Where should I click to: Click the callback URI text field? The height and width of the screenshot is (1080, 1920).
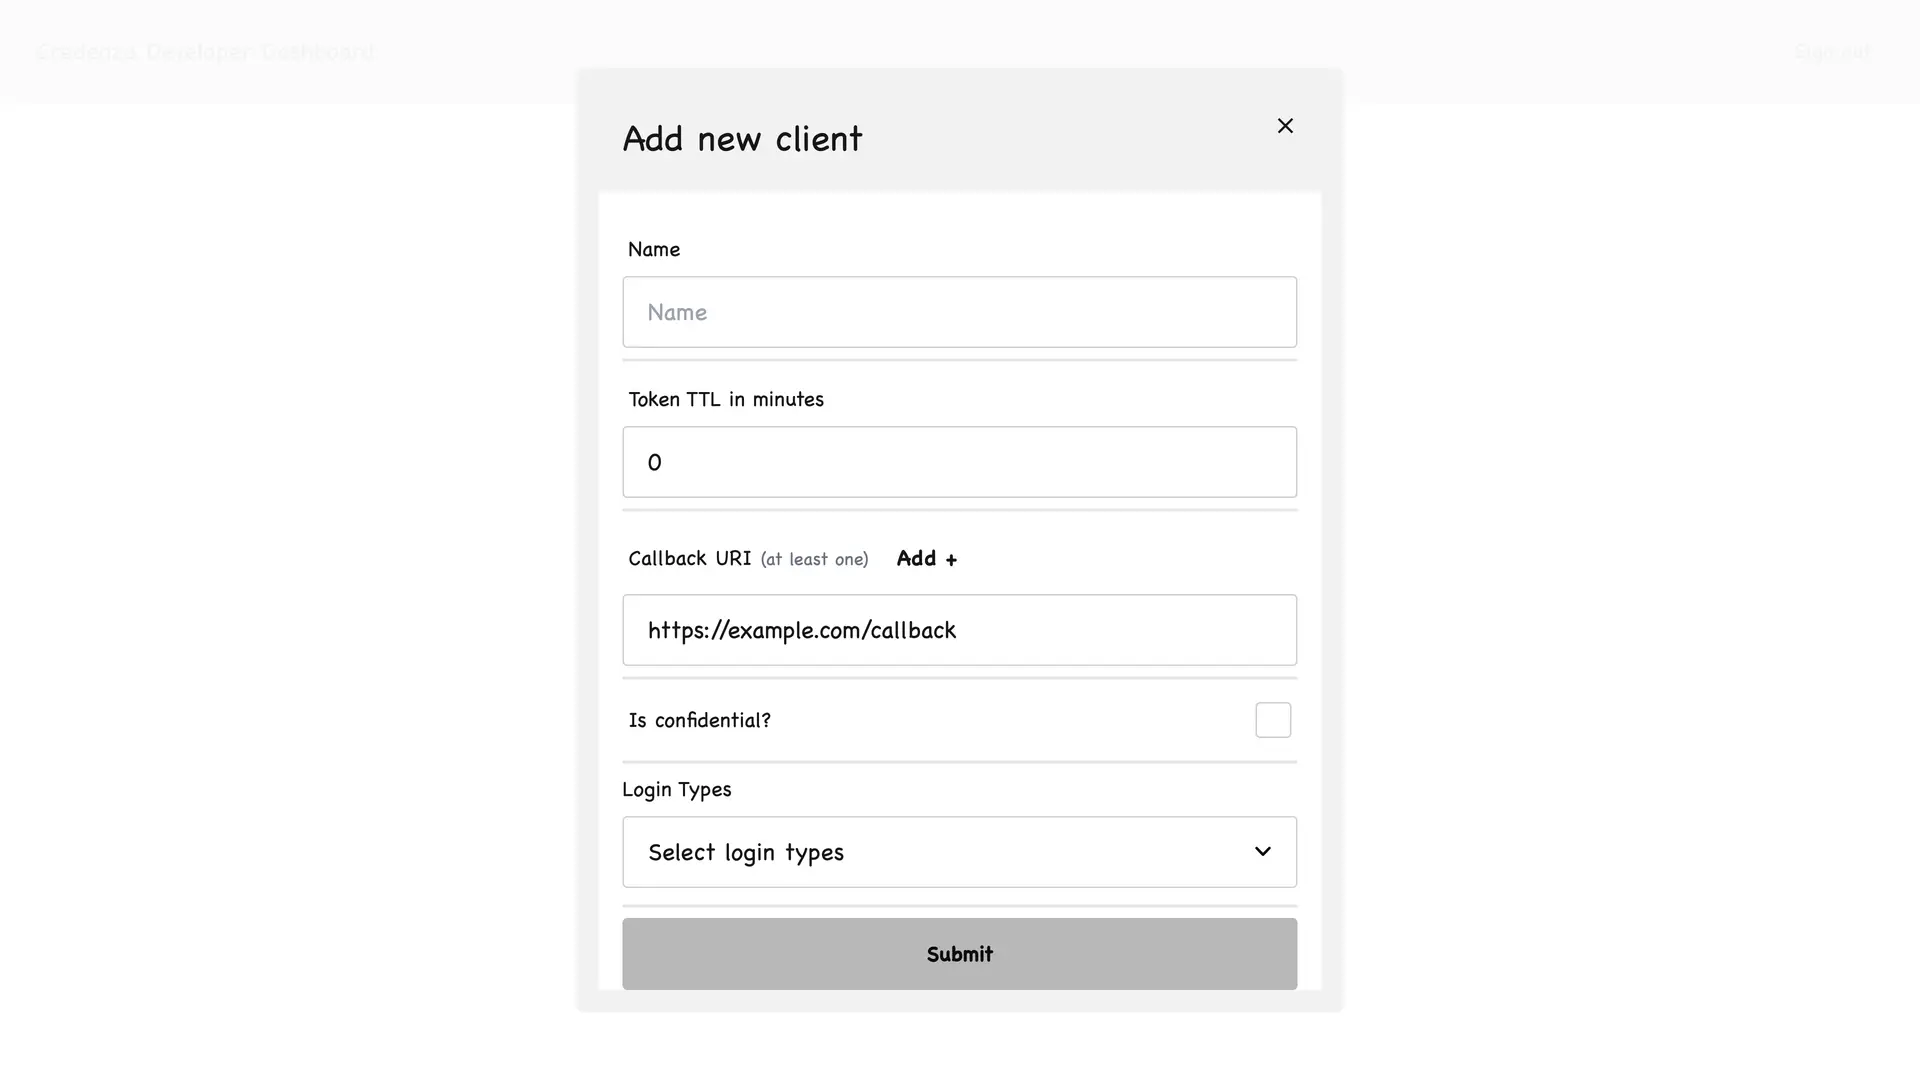pos(959,629)
